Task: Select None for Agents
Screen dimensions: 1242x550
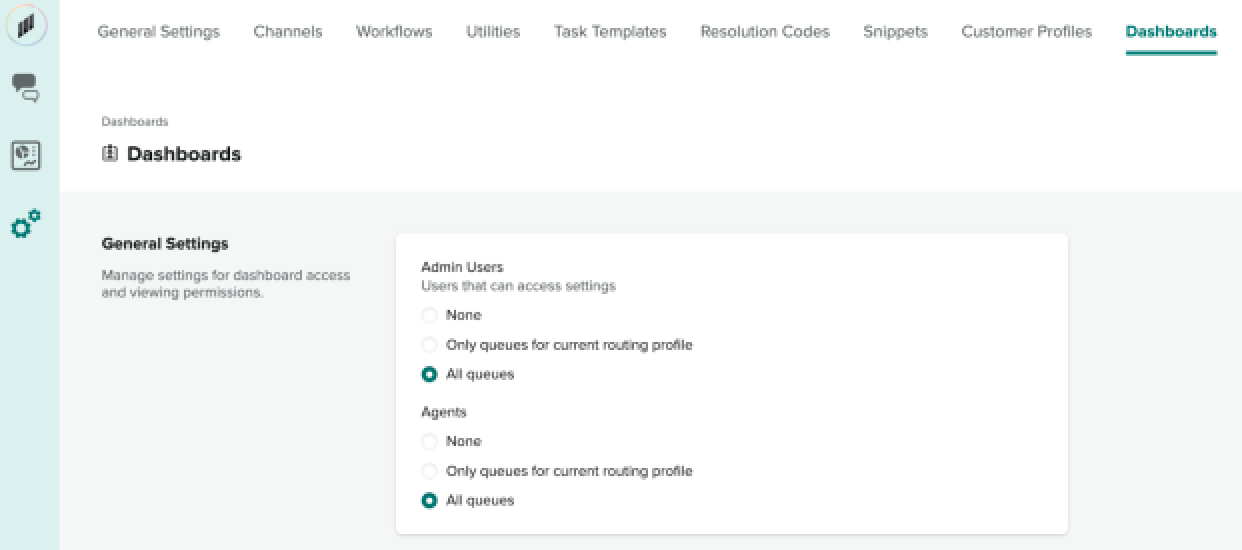Action: pos(429,441)
